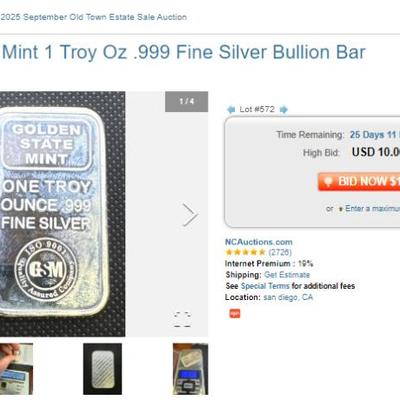Click the Bid Now lightbulb icon

pos(328,182)
